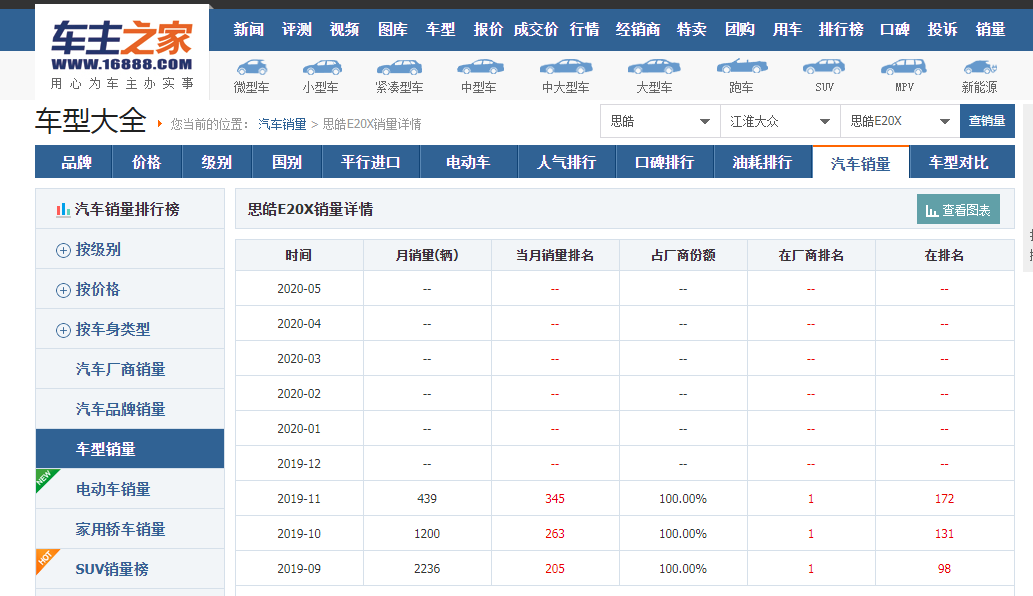Open the 新闻 top menu item
1033x596 pixels.
point(249,30)
